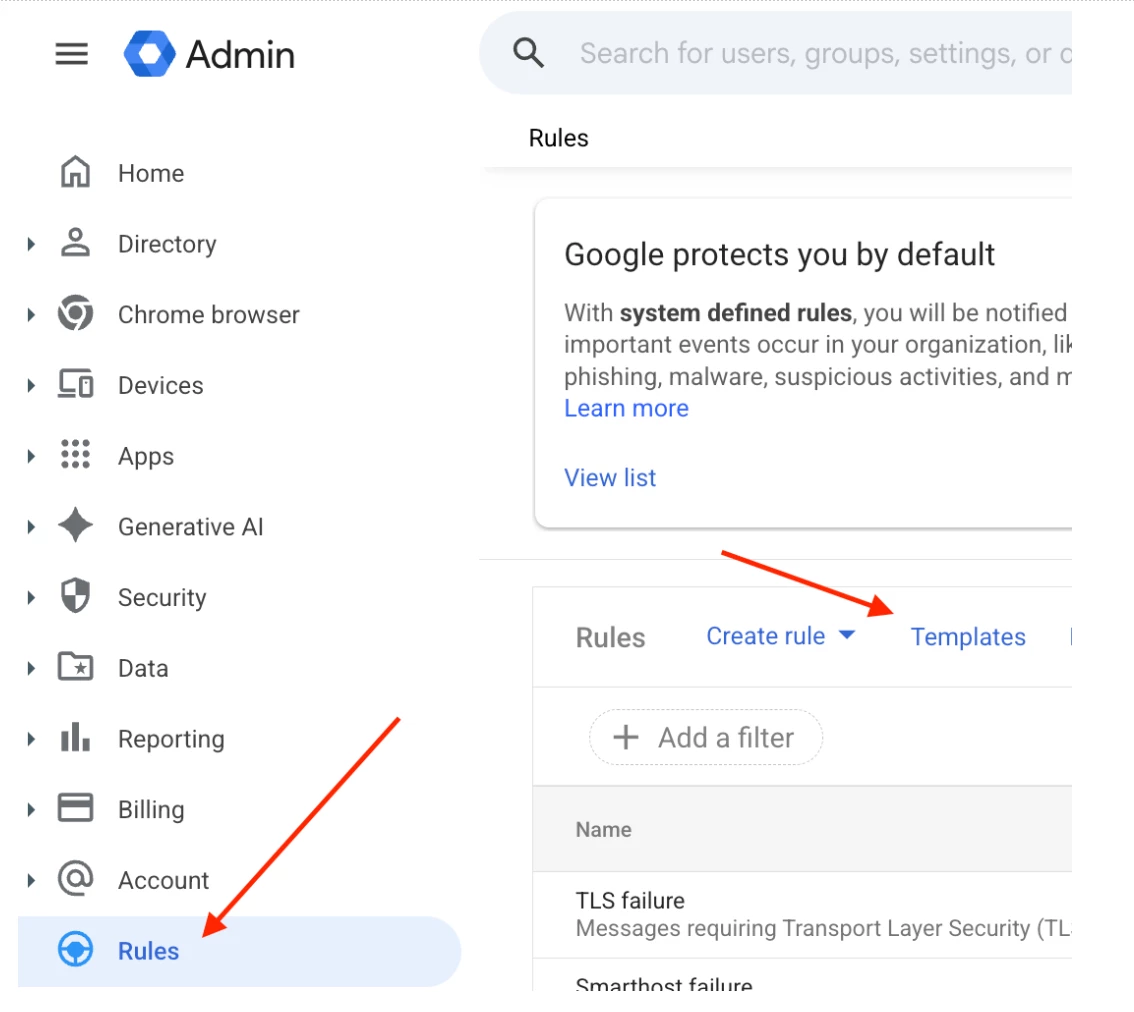Open the Data menu item
The width and height of the screenshot is (1134, 1012).
tap(142, 668)
